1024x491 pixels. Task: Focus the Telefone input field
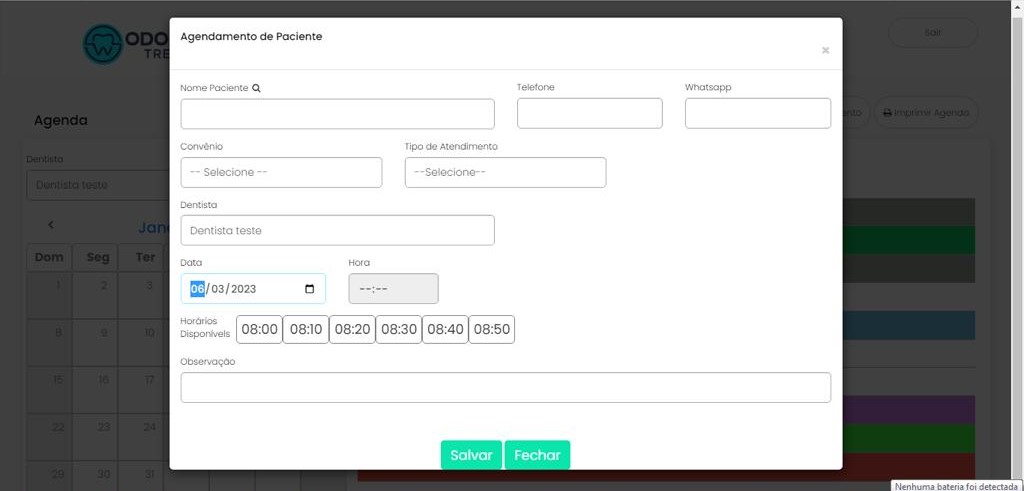(589, 114)
